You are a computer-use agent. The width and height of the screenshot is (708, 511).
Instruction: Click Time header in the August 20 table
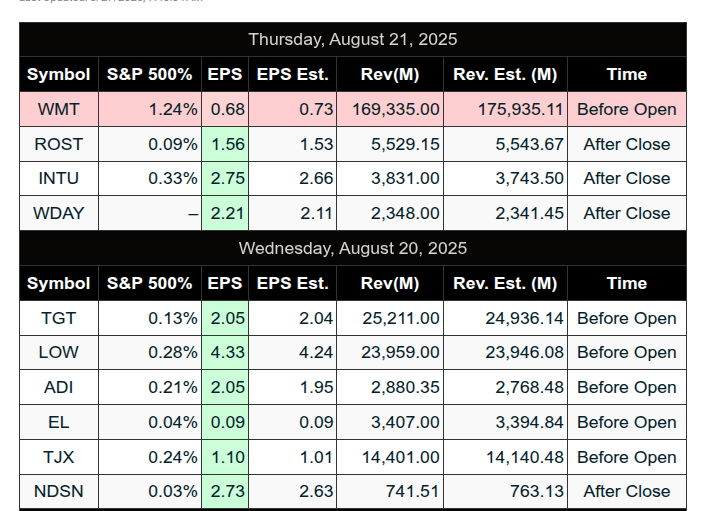pos(627,283)
